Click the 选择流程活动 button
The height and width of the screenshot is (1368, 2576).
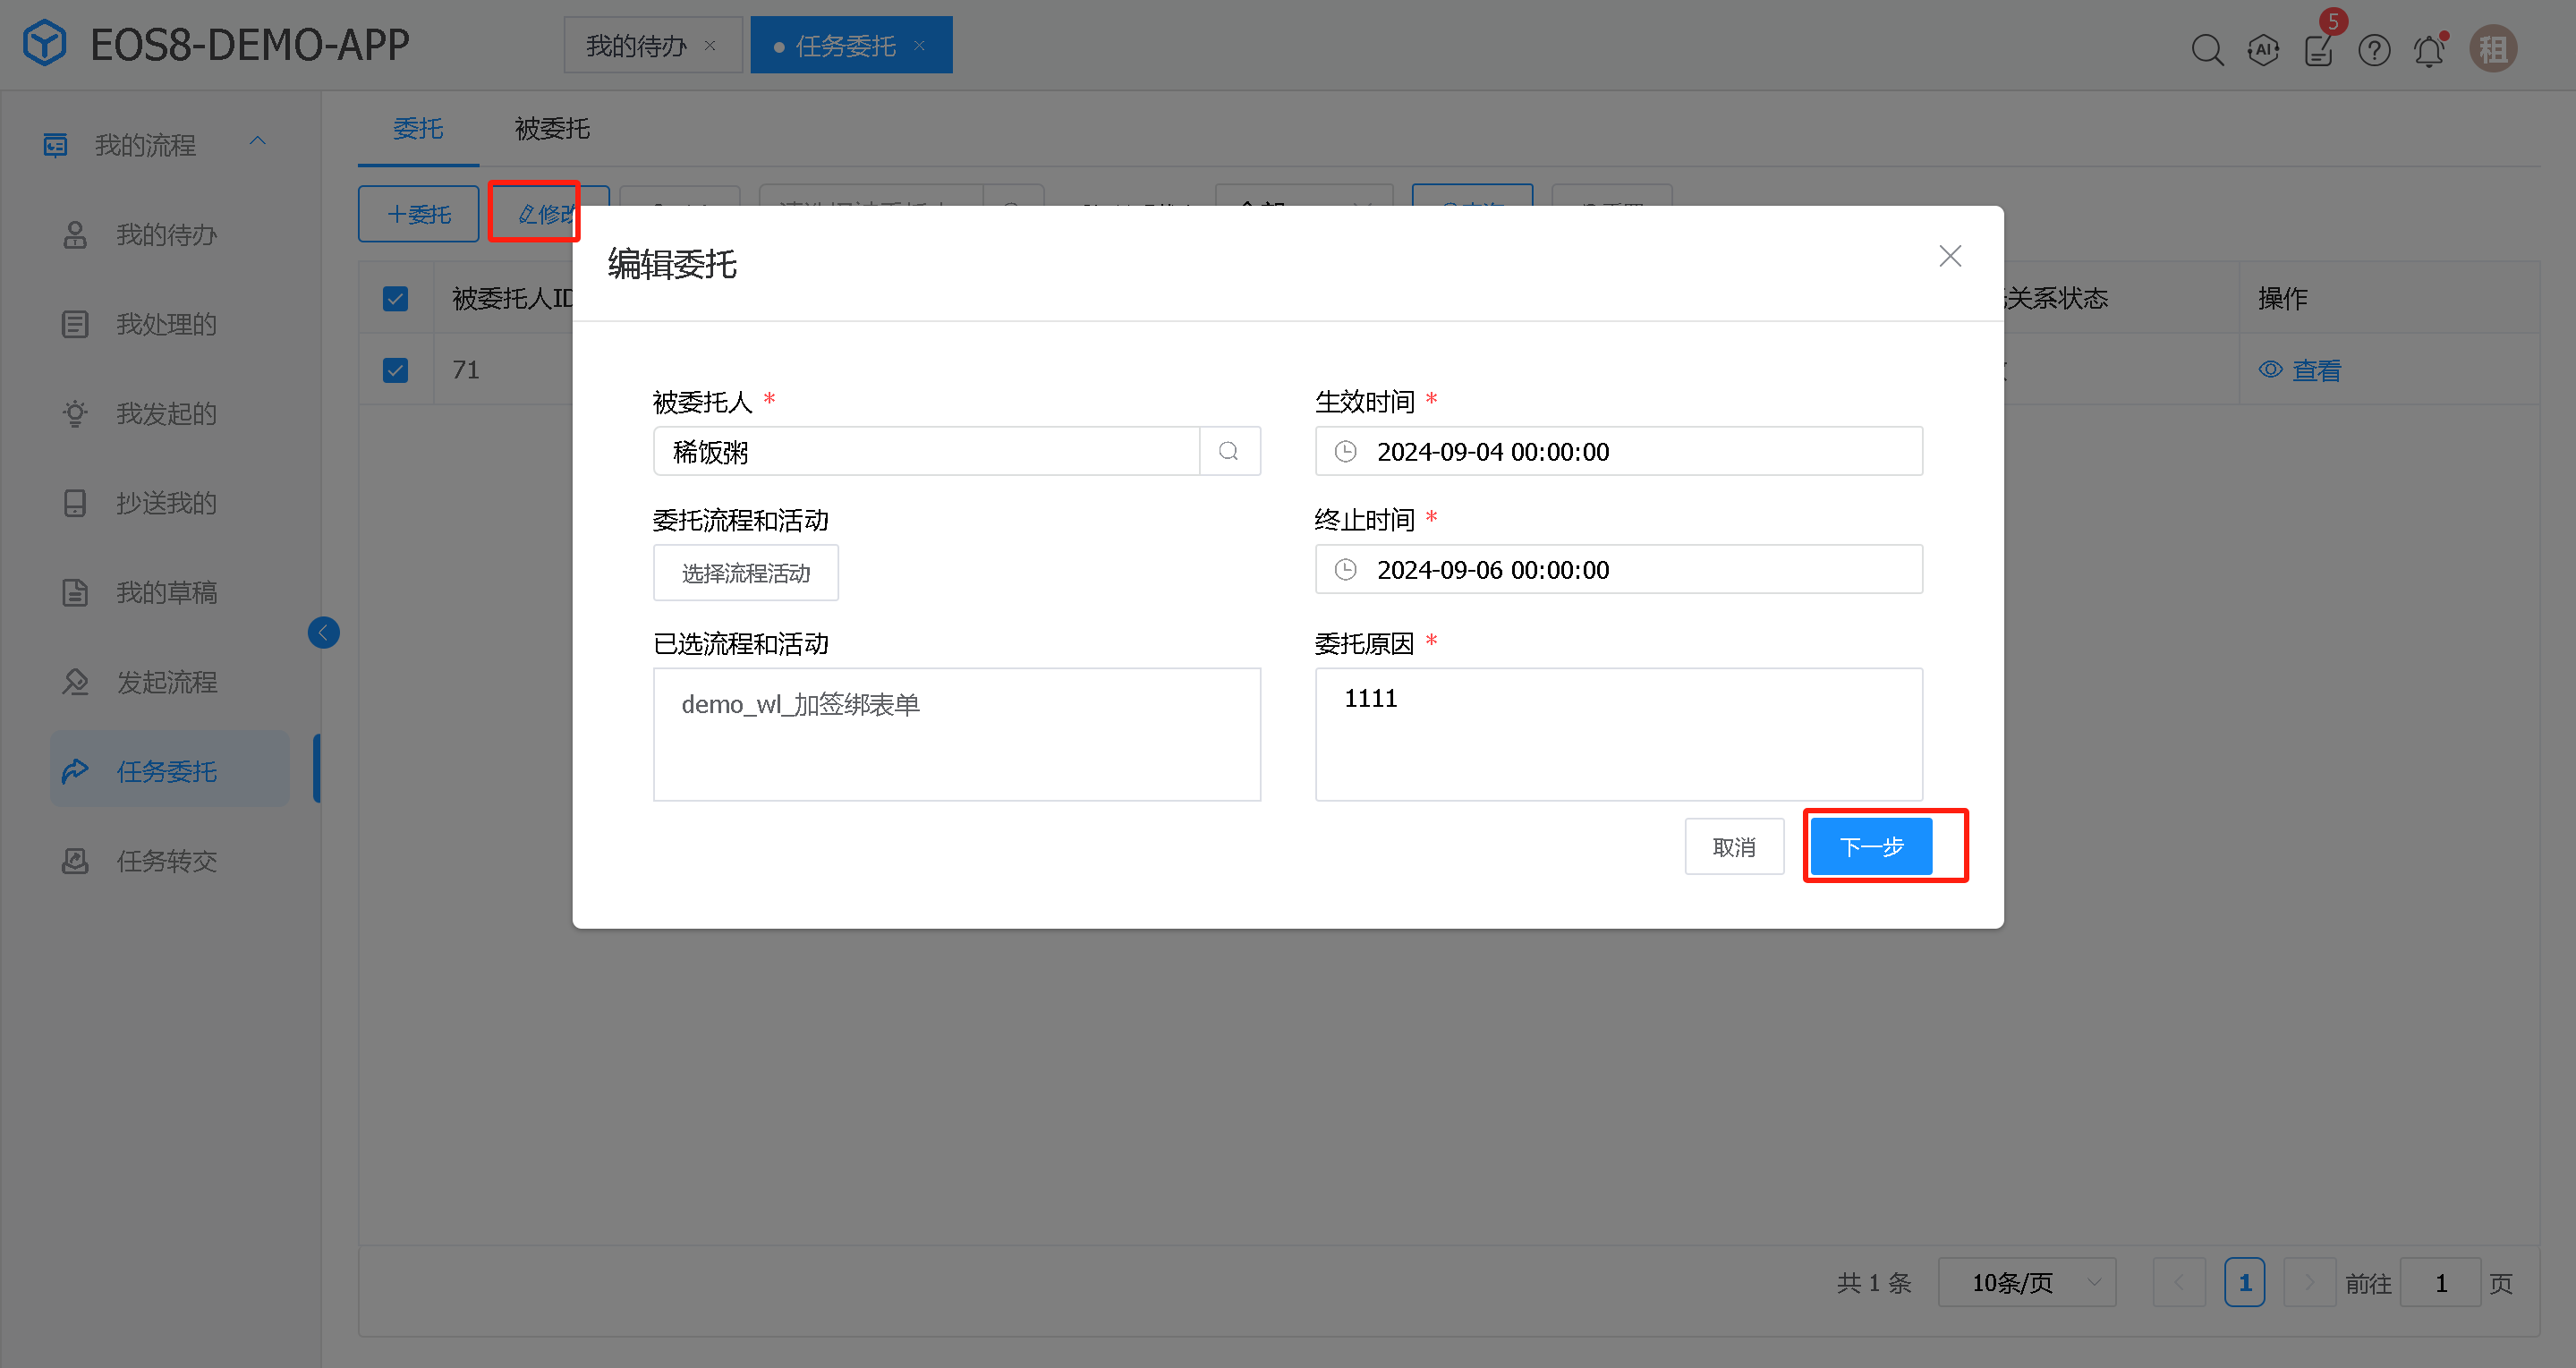click(x=745, y=573)
